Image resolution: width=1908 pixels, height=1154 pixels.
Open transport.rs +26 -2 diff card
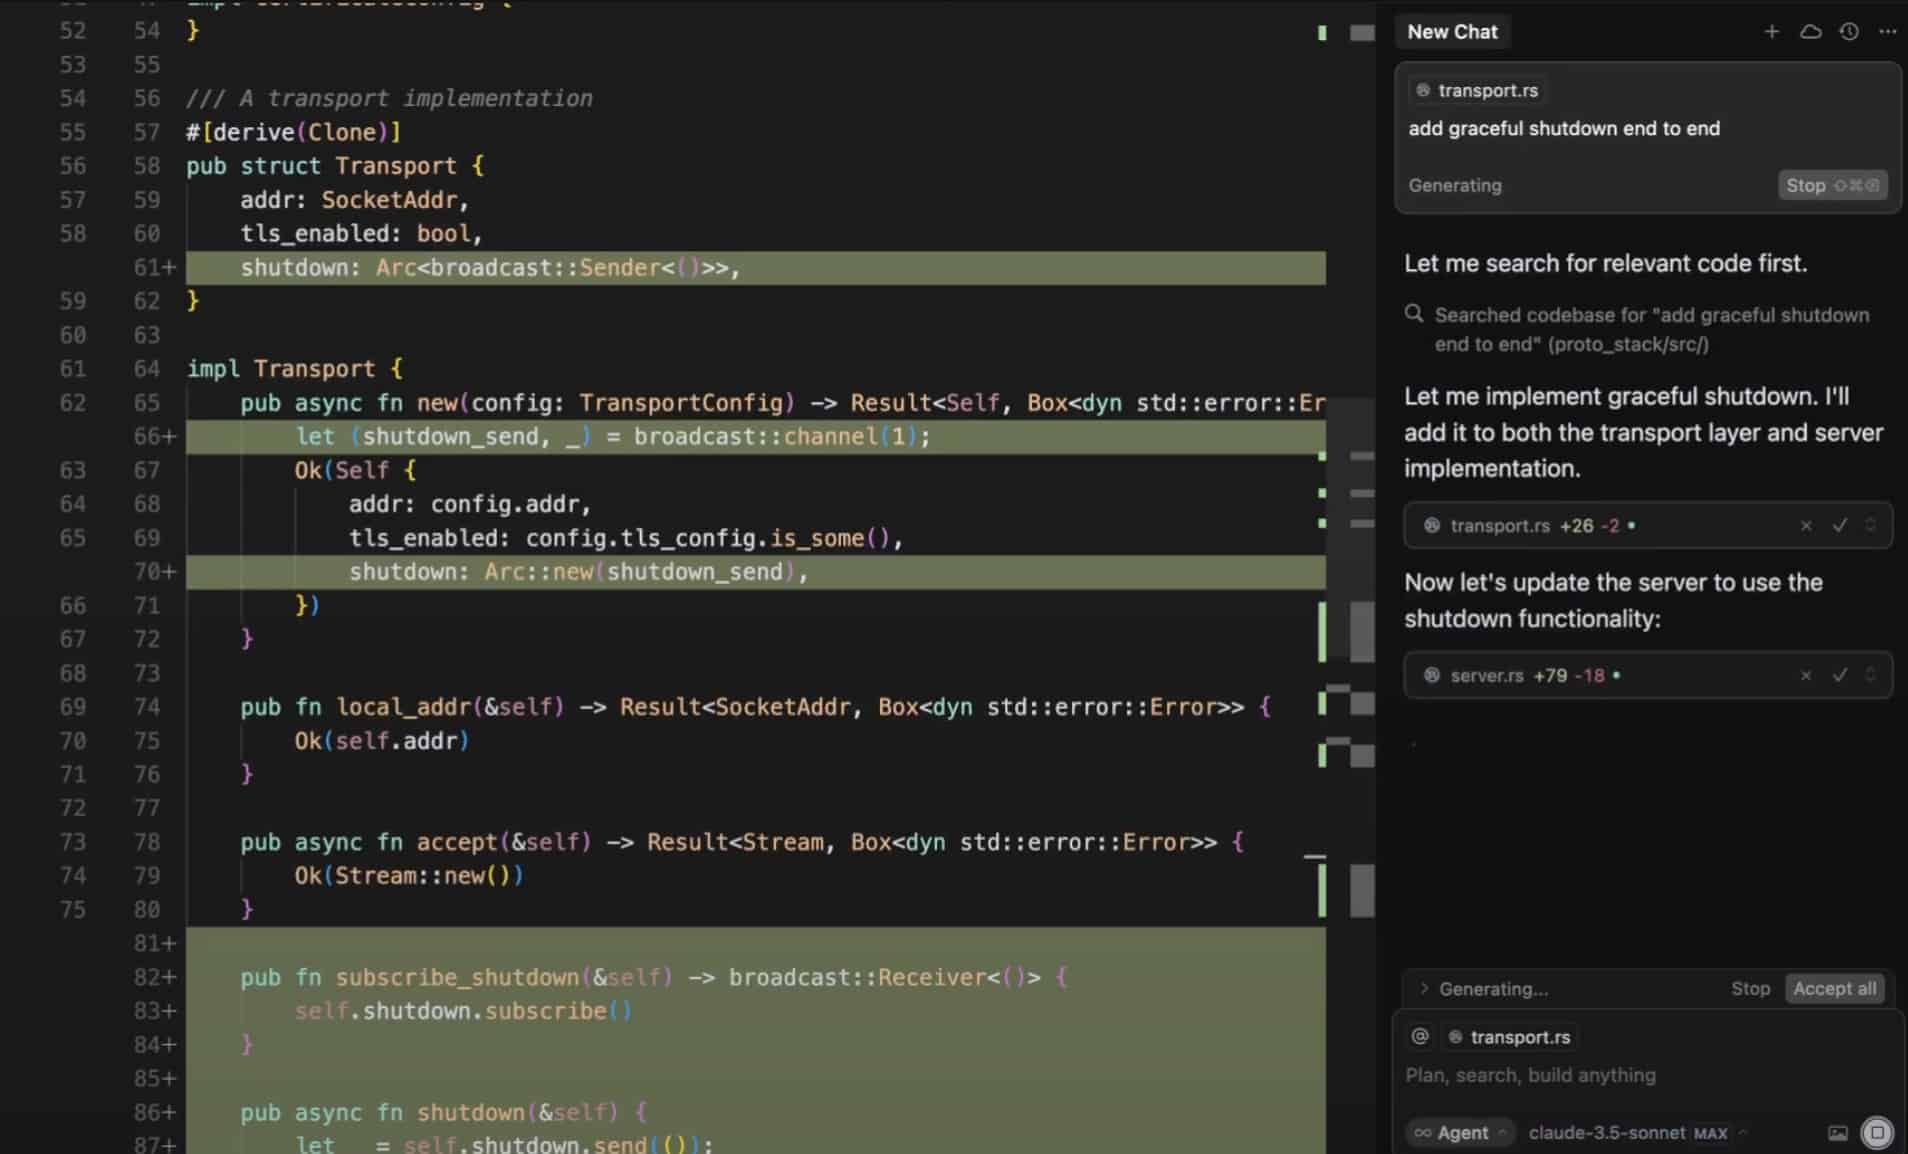click(1648, 526)
